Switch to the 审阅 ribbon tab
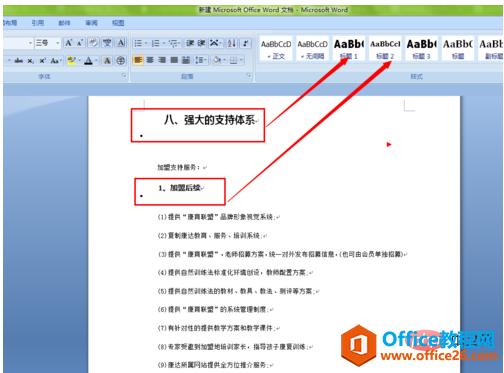 pos(91,23)
